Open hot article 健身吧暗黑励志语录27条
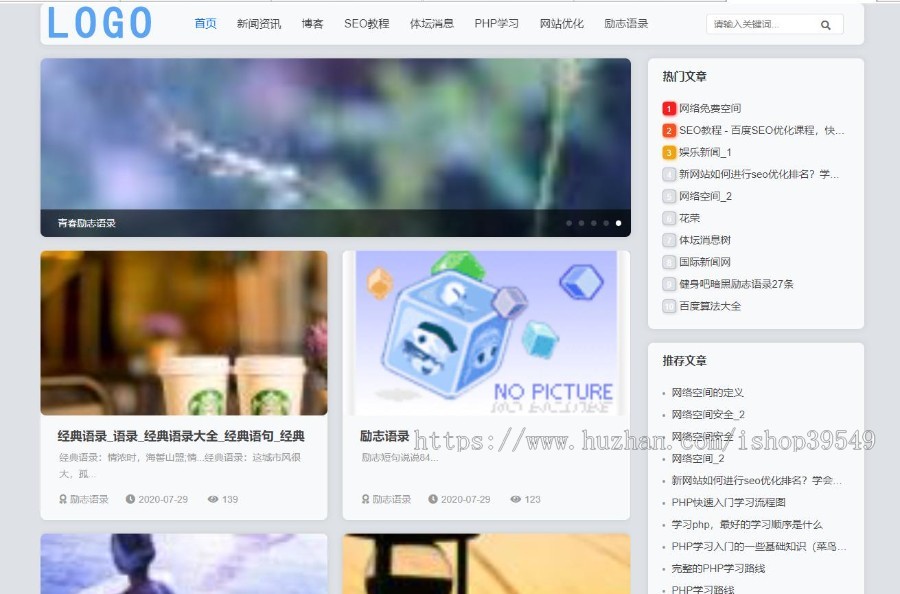 click(x=736, y=284)
